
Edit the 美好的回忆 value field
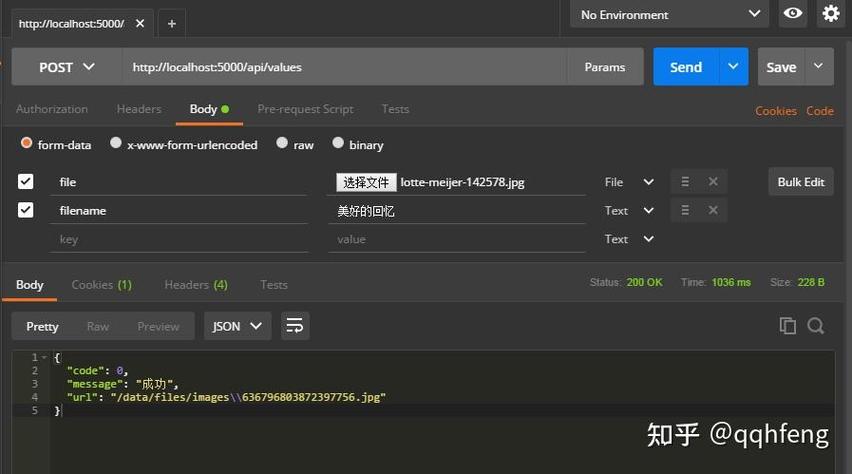coord(456,210)
